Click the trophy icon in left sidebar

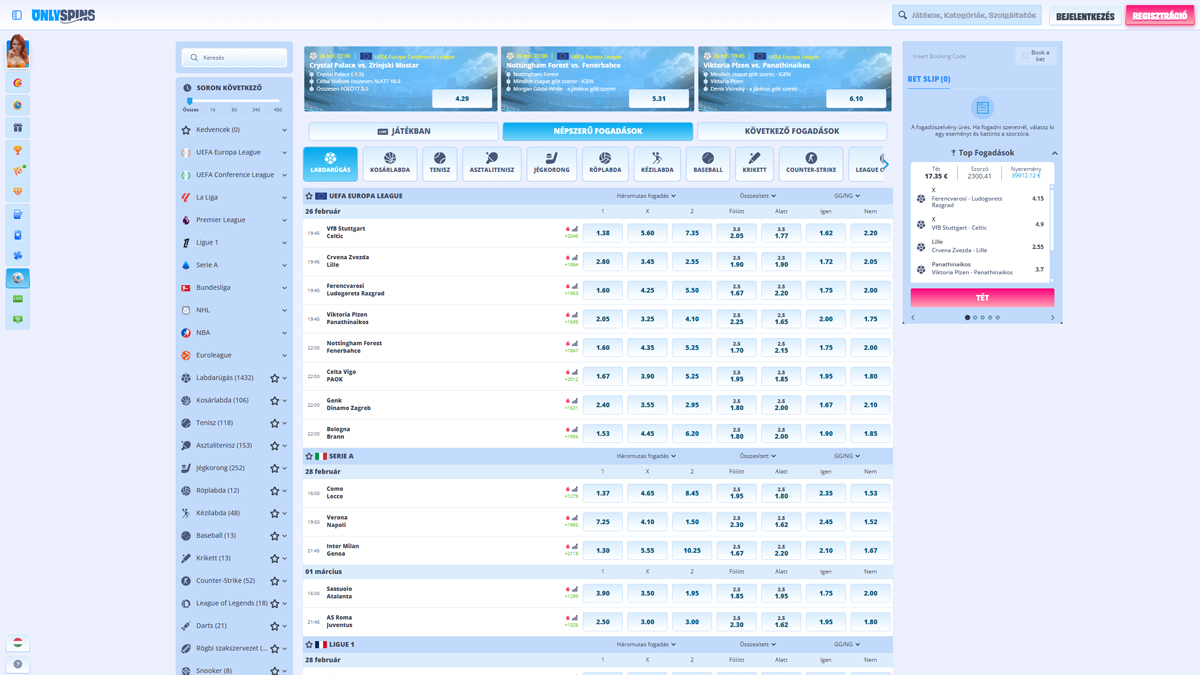pos(17,150)
